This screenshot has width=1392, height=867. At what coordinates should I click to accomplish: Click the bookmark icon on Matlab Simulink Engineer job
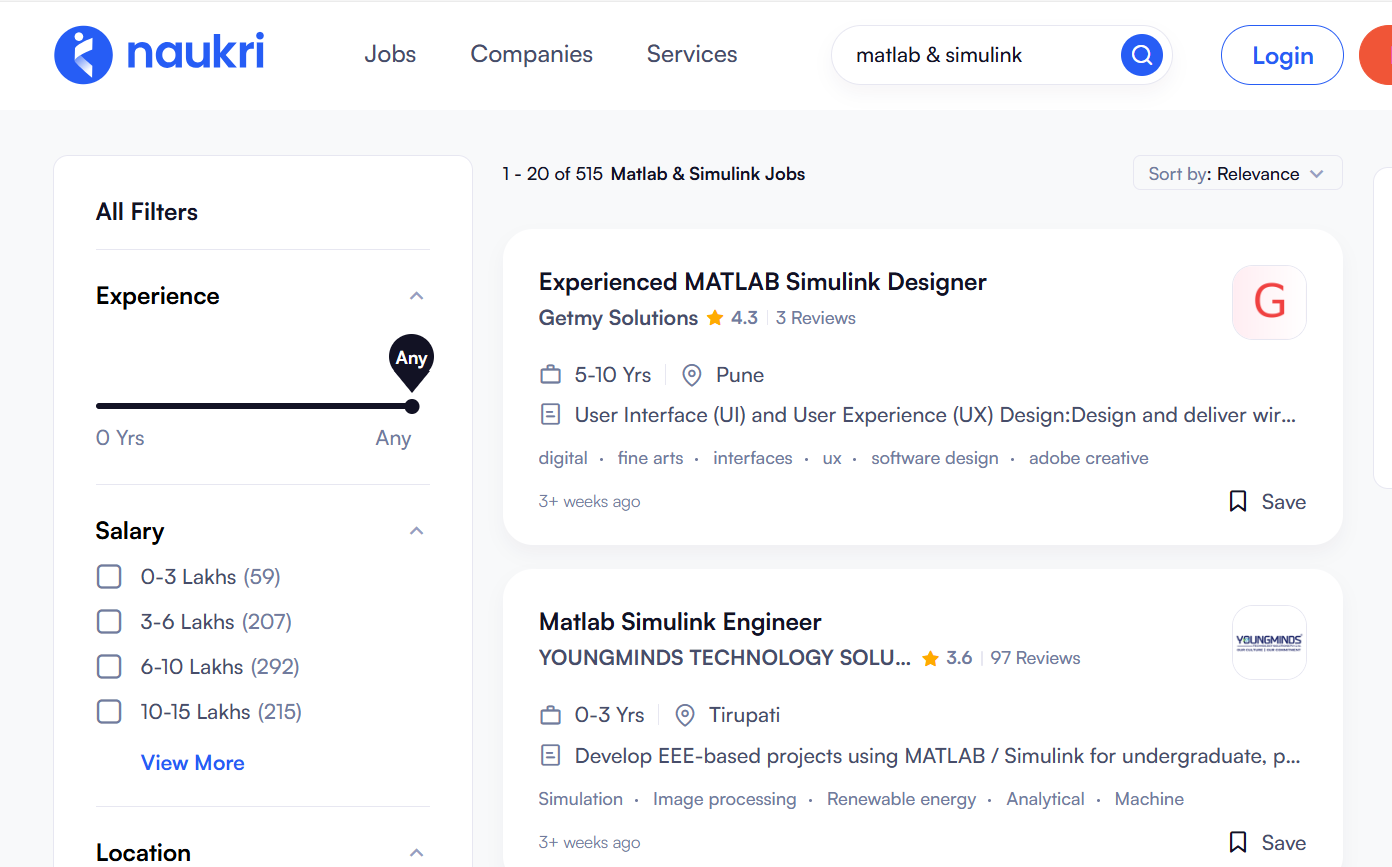click(x=1237, y=842)
